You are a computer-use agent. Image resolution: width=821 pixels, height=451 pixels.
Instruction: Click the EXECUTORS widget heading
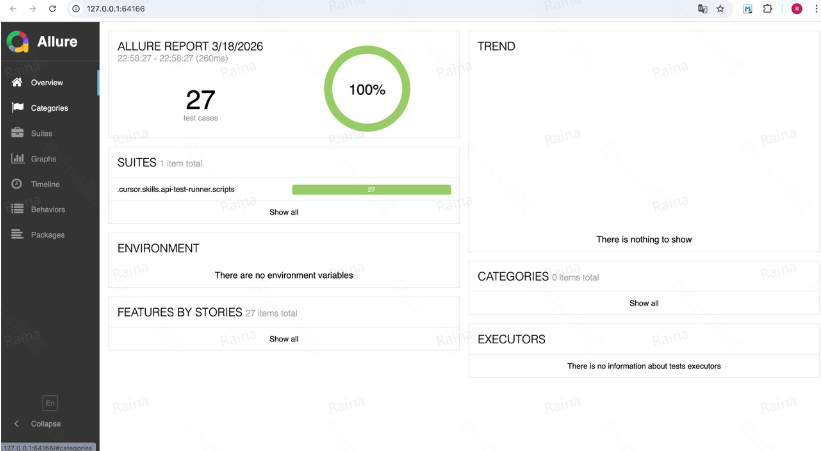click(x=511, y=339)
